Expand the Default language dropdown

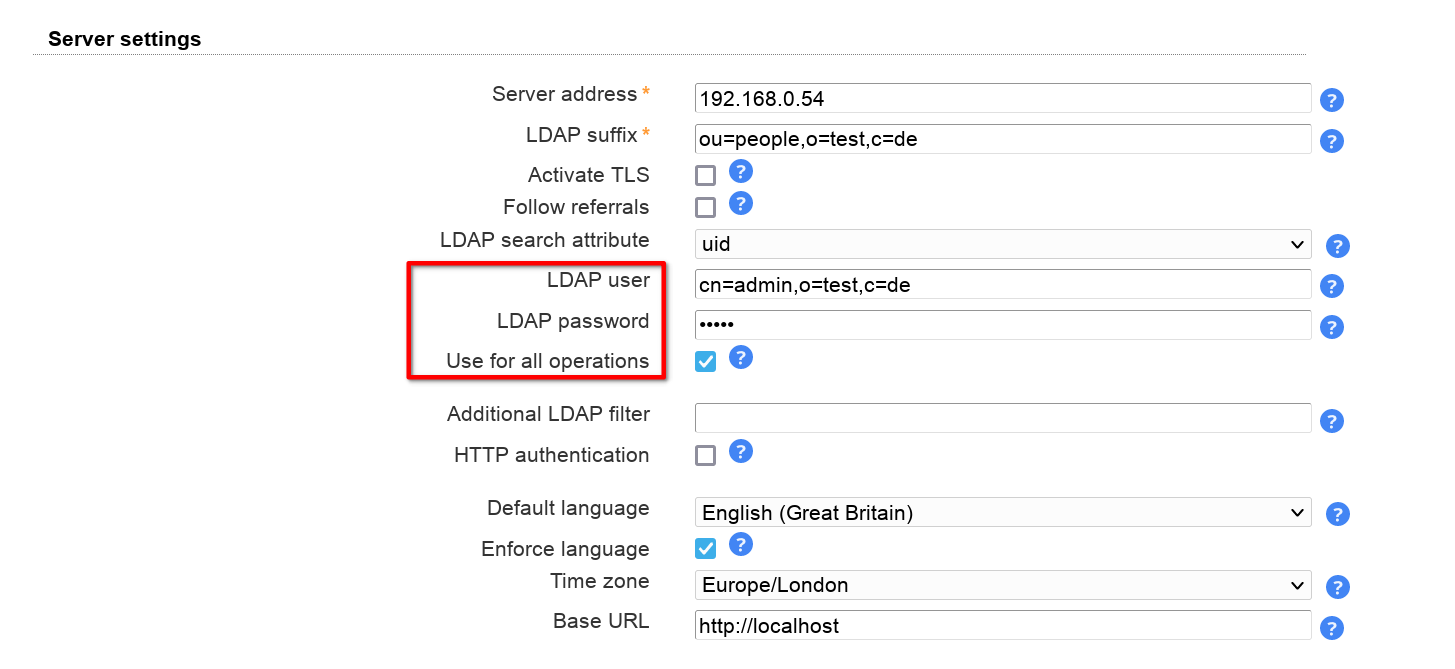click(1002, 513)
